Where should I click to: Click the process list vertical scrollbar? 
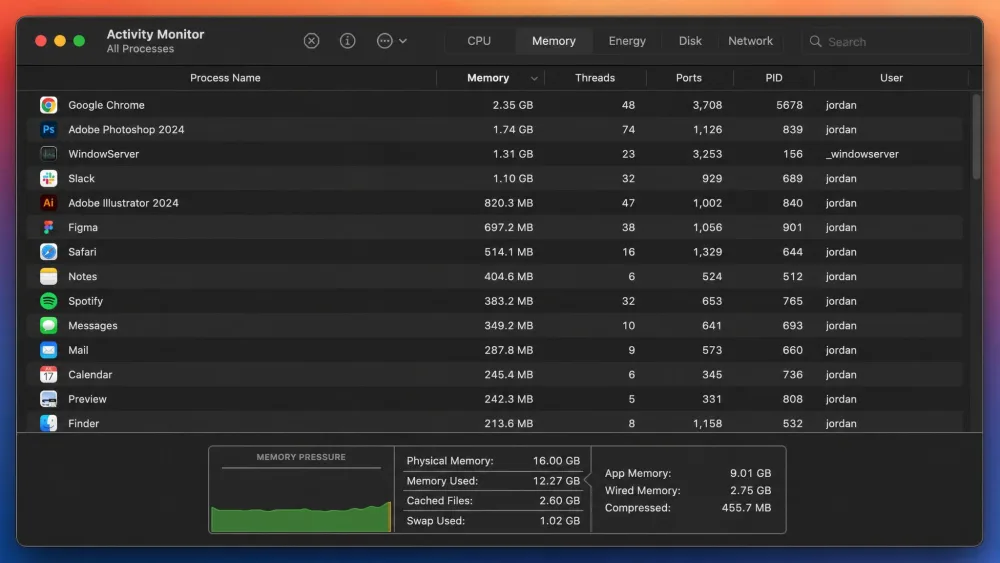tap(976, 137)
